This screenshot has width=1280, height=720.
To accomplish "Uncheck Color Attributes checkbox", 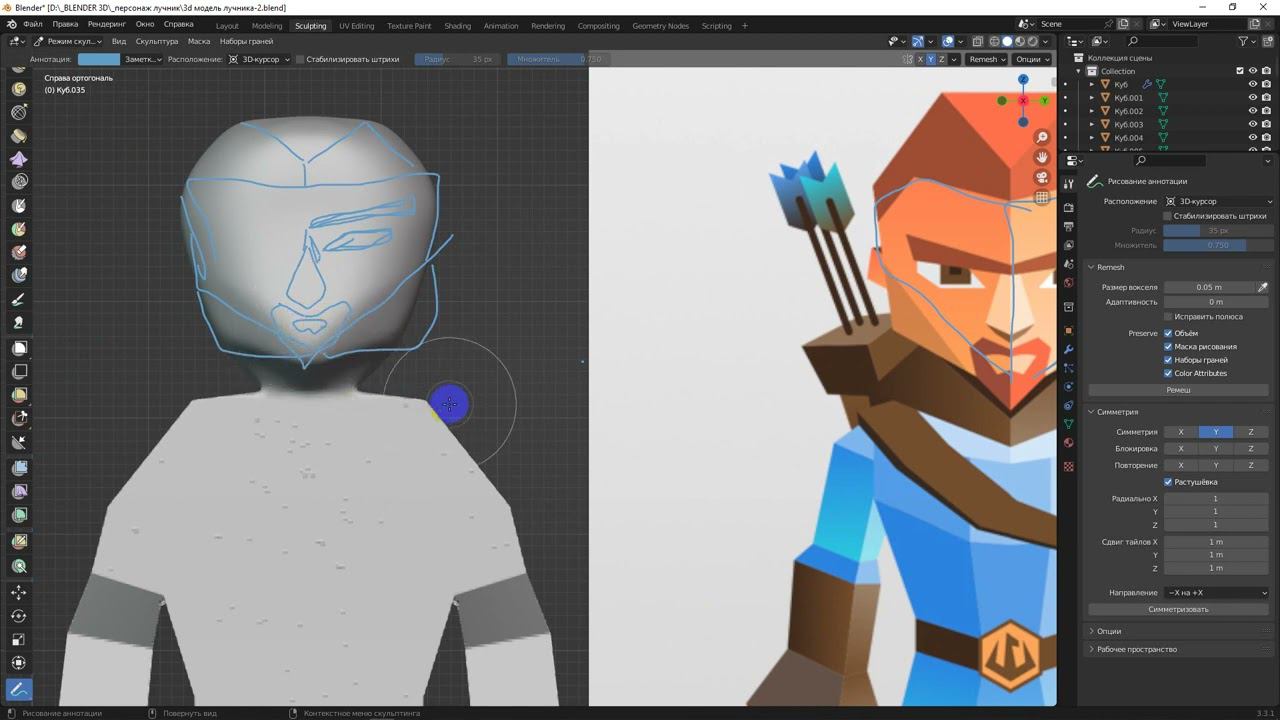I will click(x=1168, y=374).
